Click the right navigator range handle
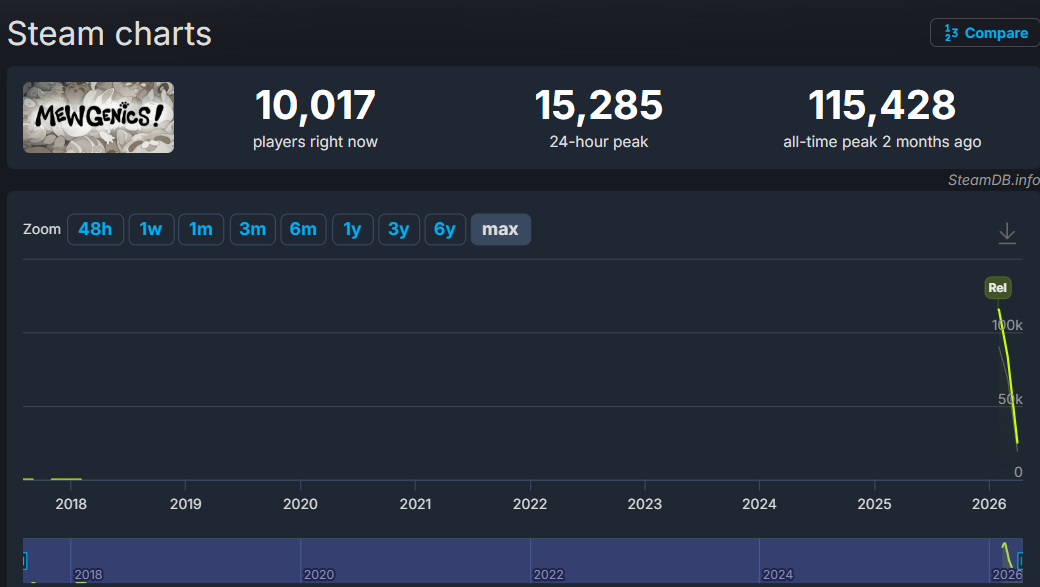Viewport: 1040px width, 587px height. [x=1020, y=561]
